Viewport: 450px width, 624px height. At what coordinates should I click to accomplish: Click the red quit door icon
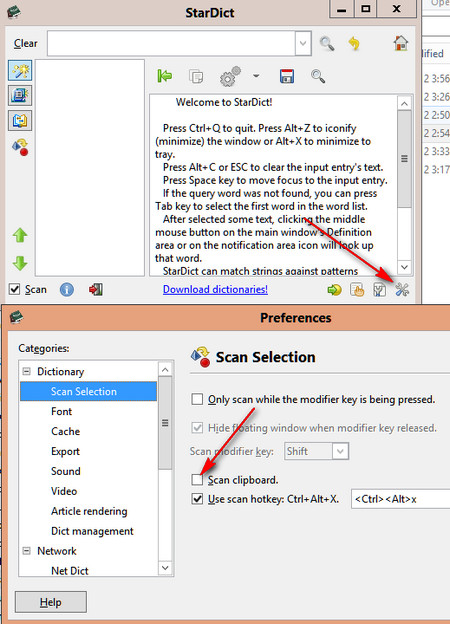(96, 289)
